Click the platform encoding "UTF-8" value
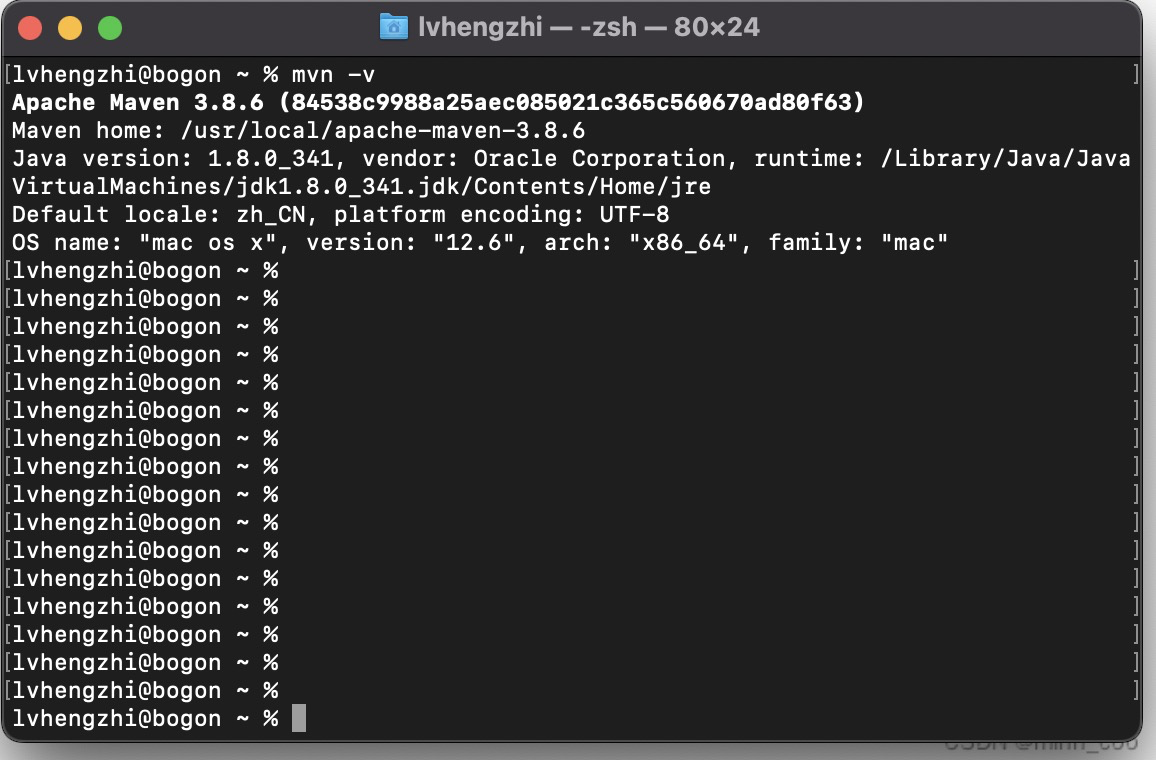This screenshot has width=1156, height=760. tap(634, 215)
